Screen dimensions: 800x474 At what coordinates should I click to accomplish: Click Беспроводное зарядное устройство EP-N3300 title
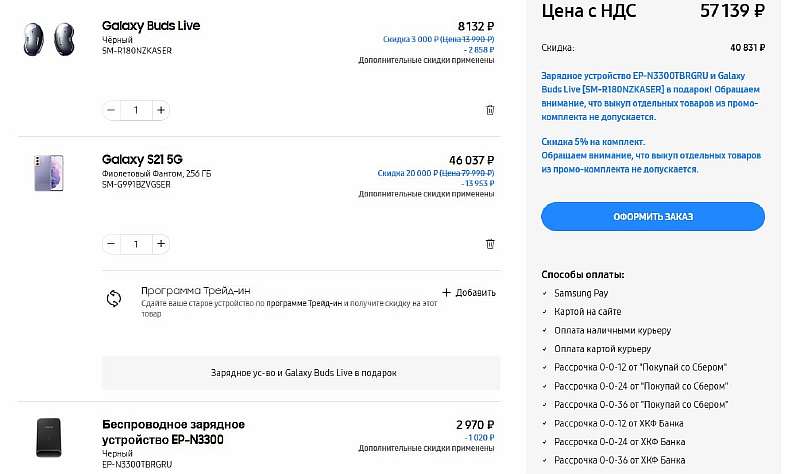173,431
